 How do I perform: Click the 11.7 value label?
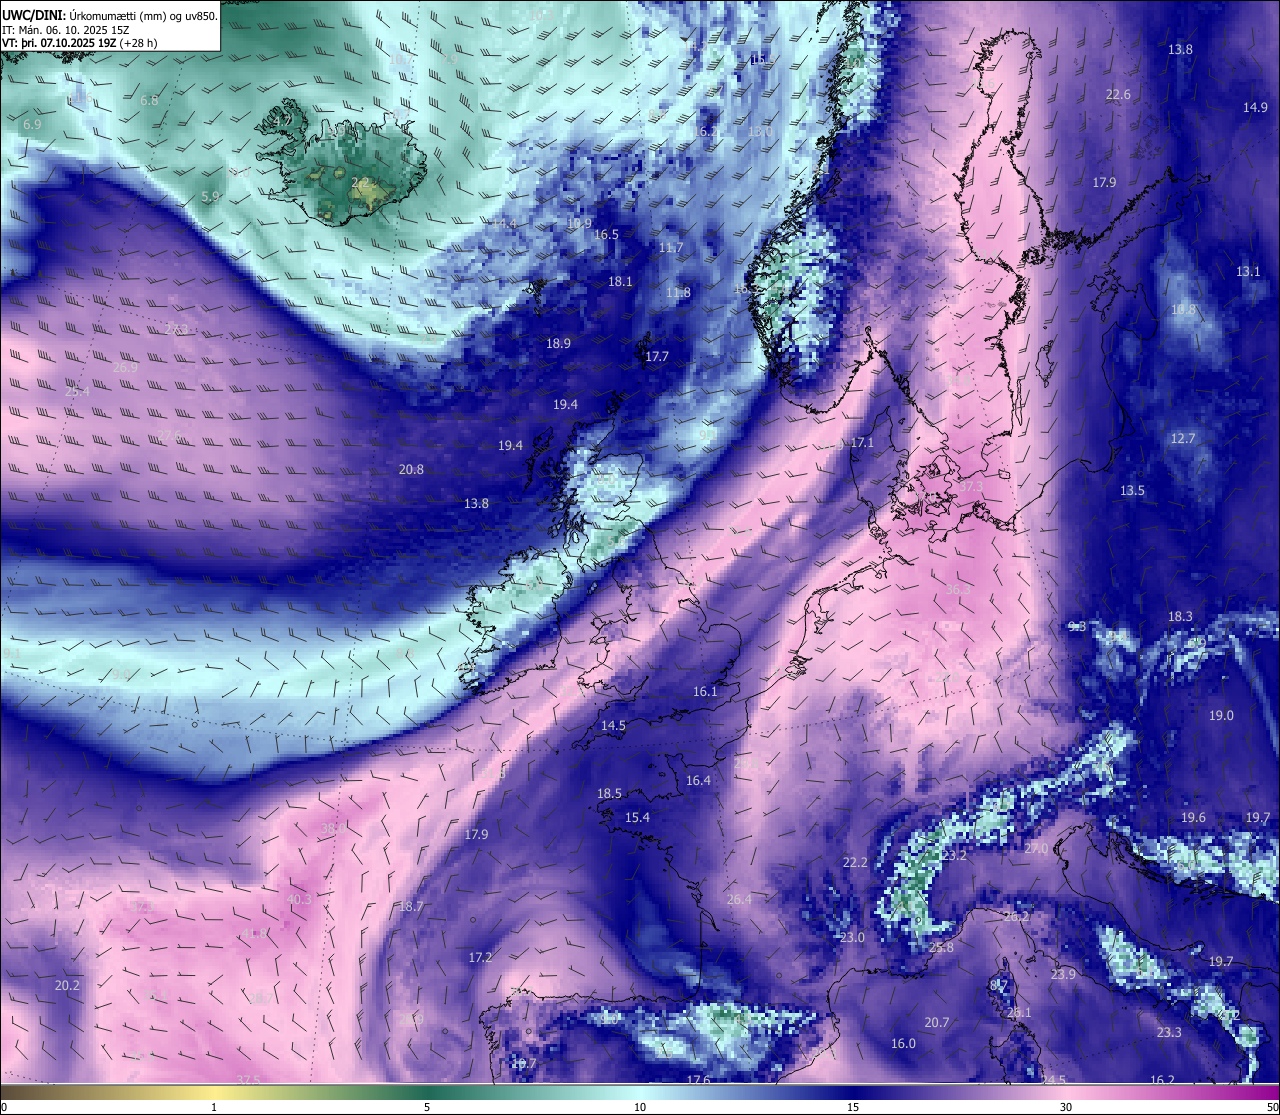pos(671,248)
